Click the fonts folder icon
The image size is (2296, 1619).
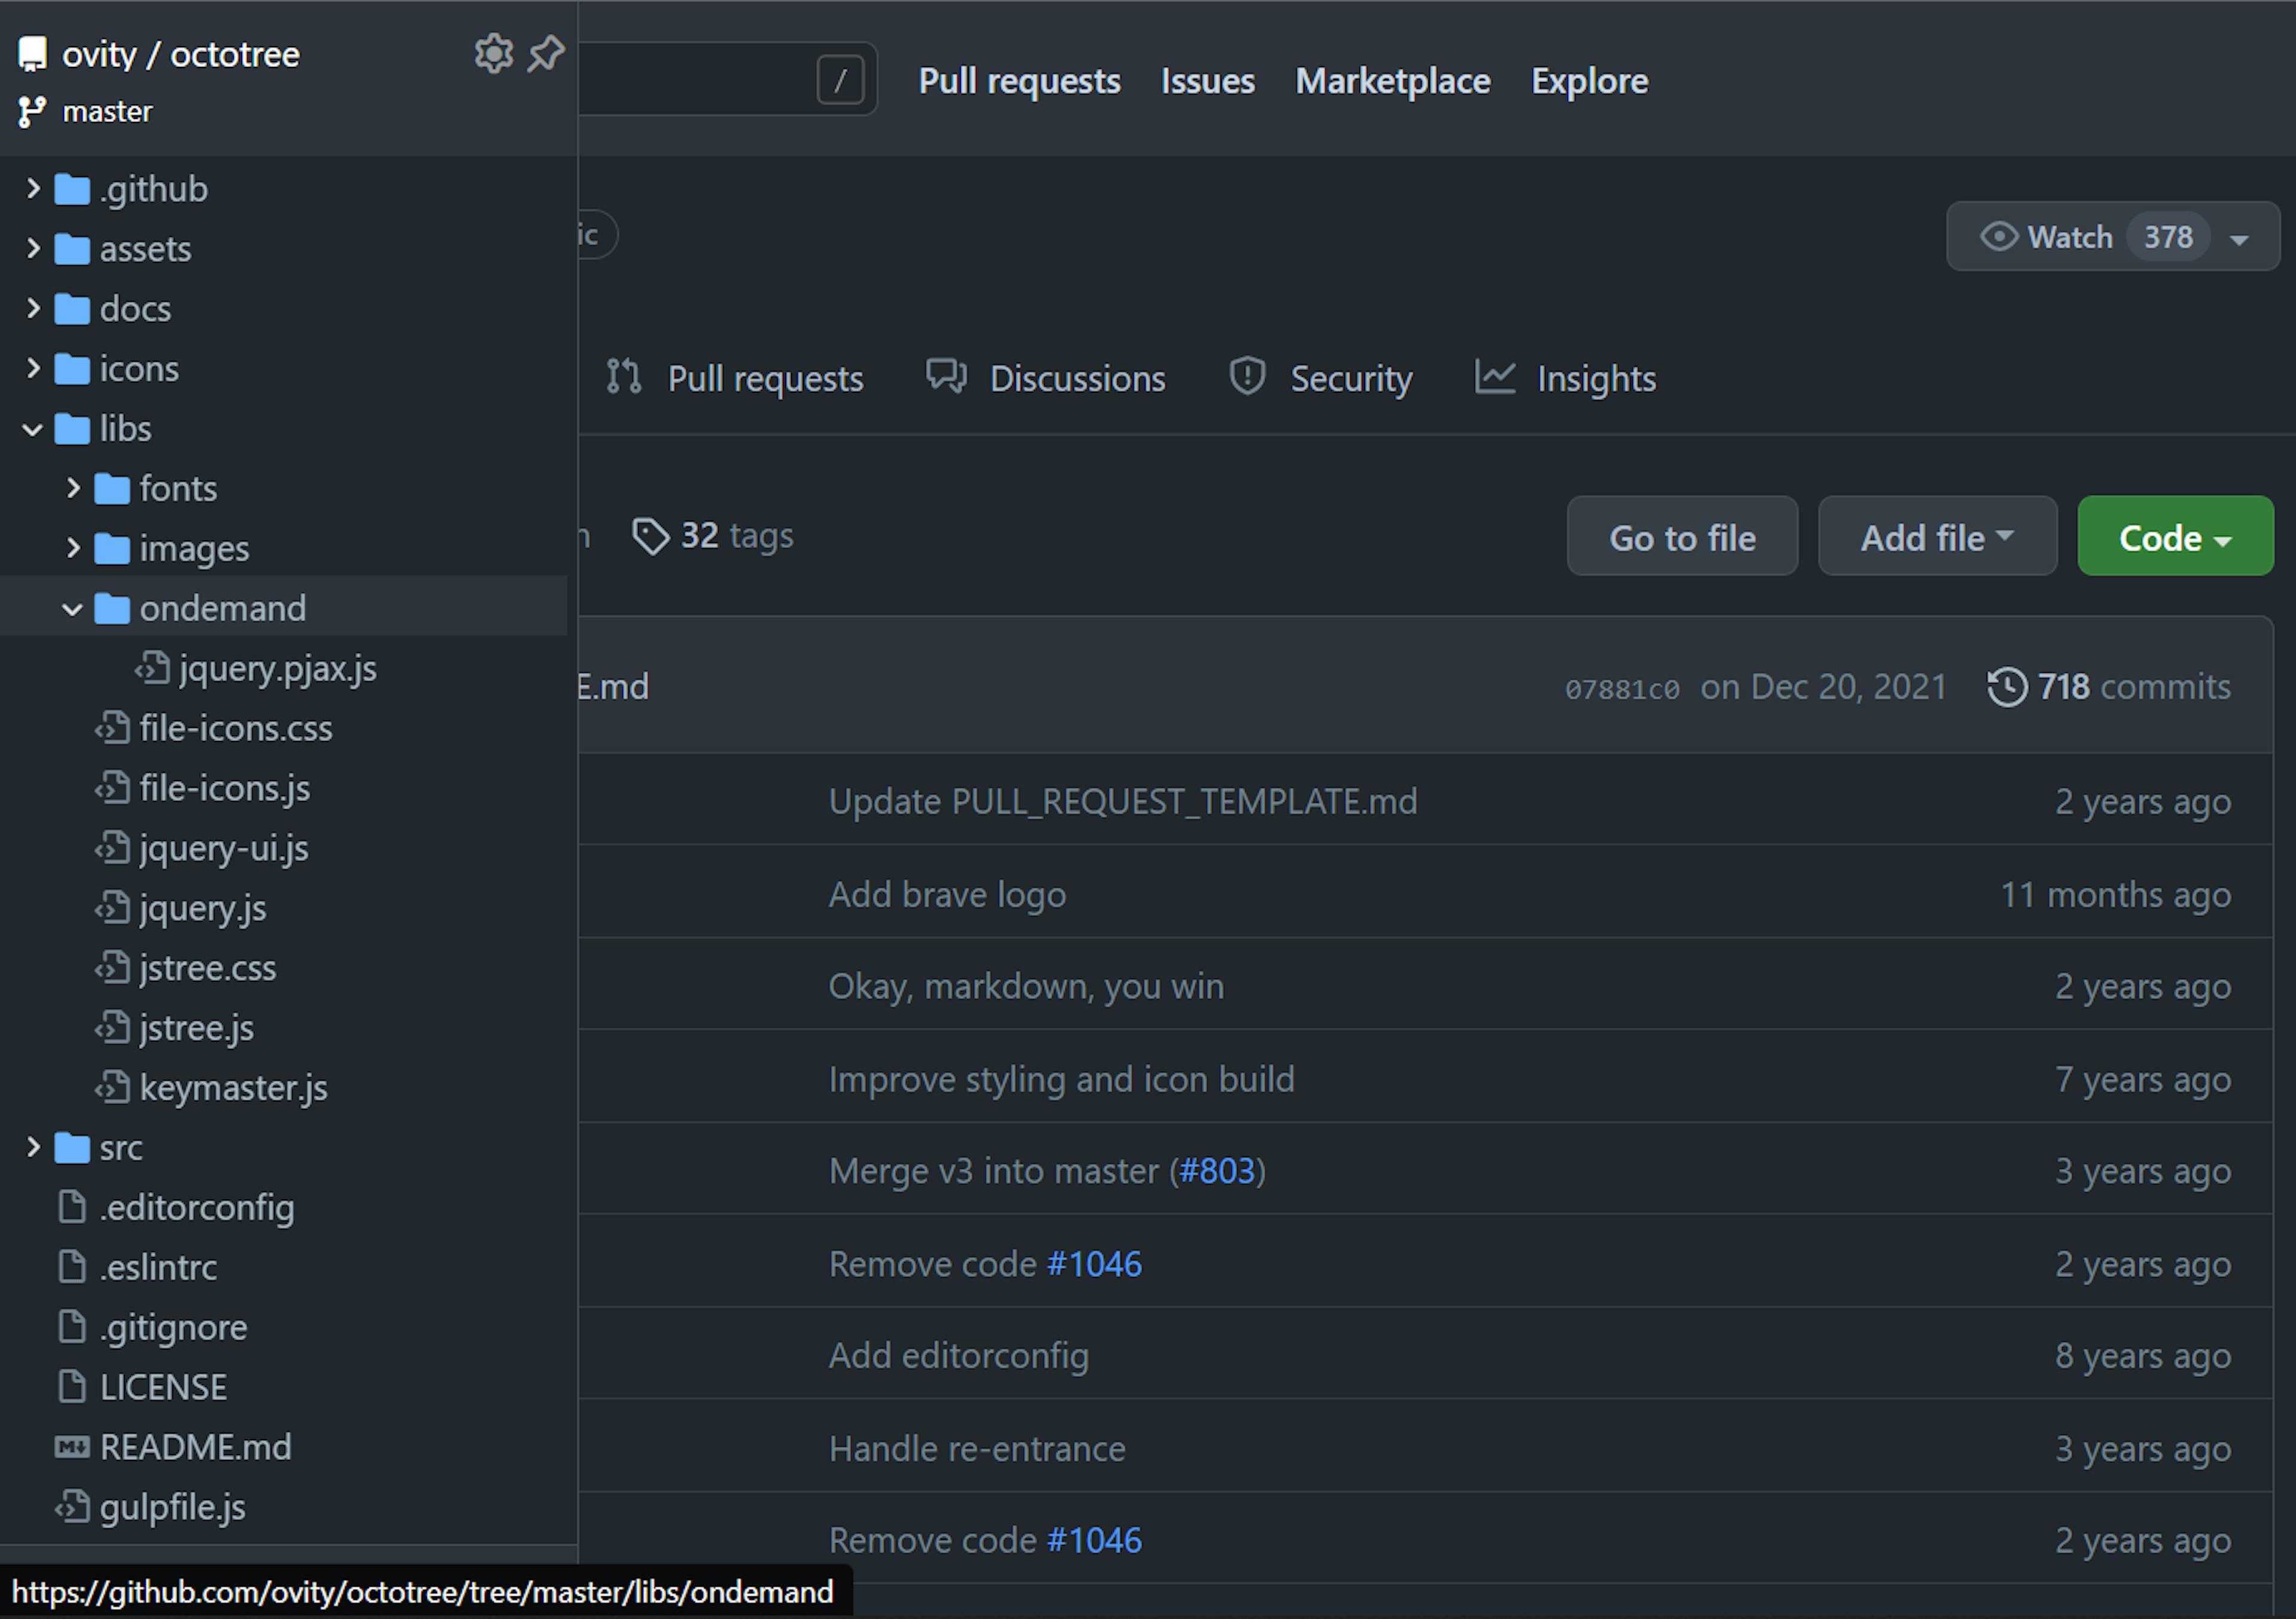click(112, 489)
